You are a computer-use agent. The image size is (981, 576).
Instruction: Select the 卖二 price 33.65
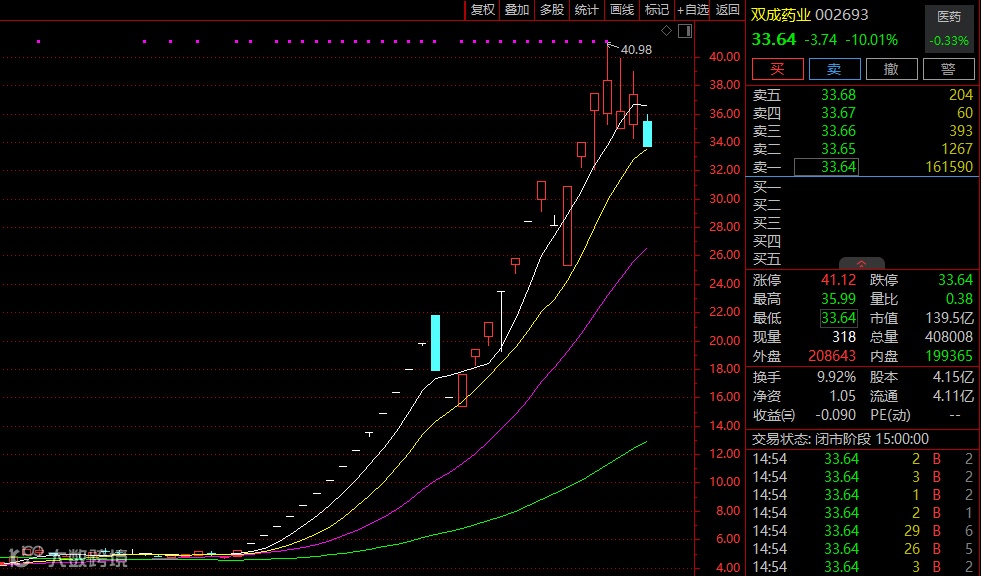pyautogui.click(x=838, y=149)
